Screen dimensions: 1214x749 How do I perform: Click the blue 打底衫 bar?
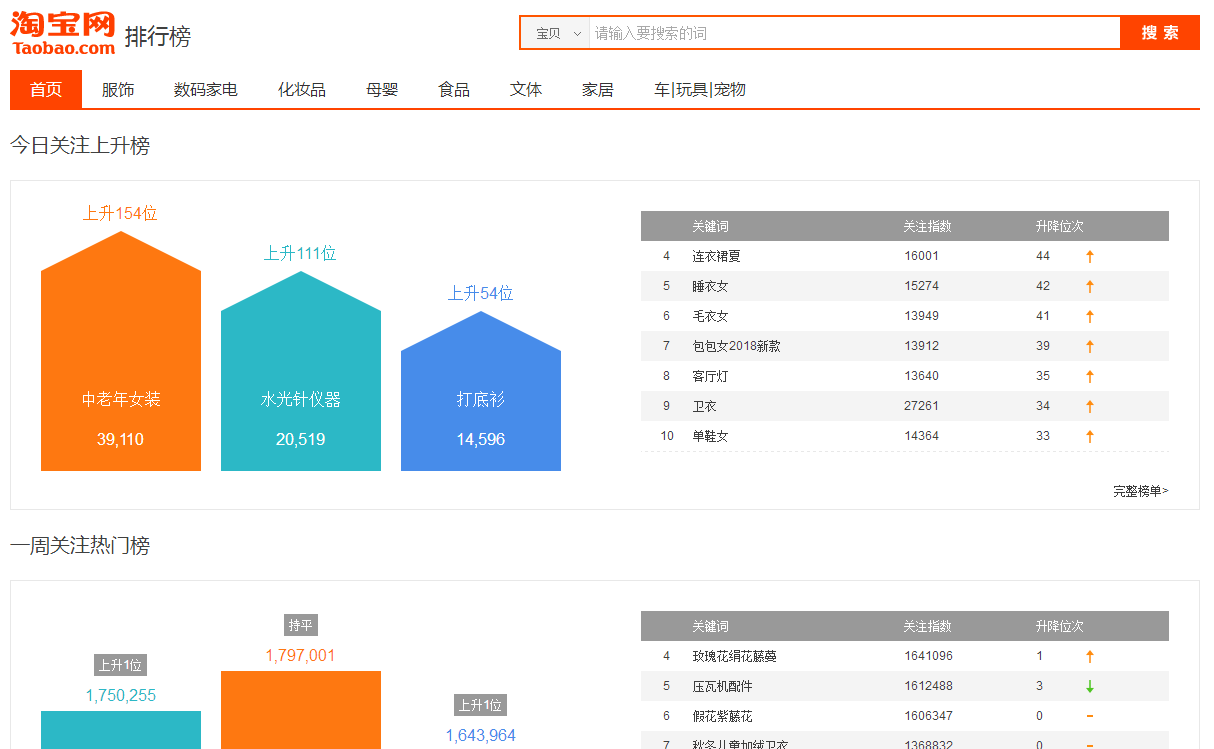(481, 391)
